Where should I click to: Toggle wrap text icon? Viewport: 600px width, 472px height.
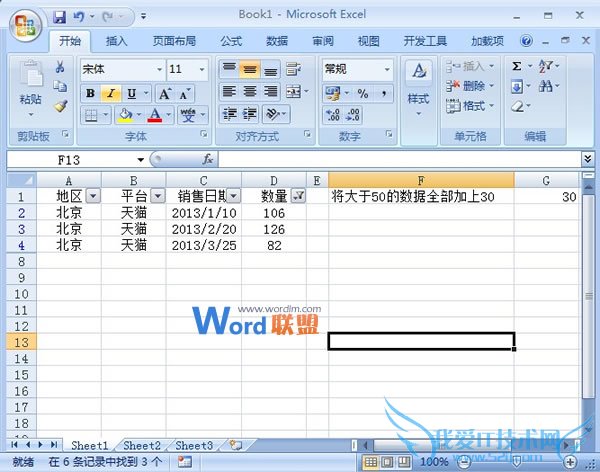(x=293, y=69)
